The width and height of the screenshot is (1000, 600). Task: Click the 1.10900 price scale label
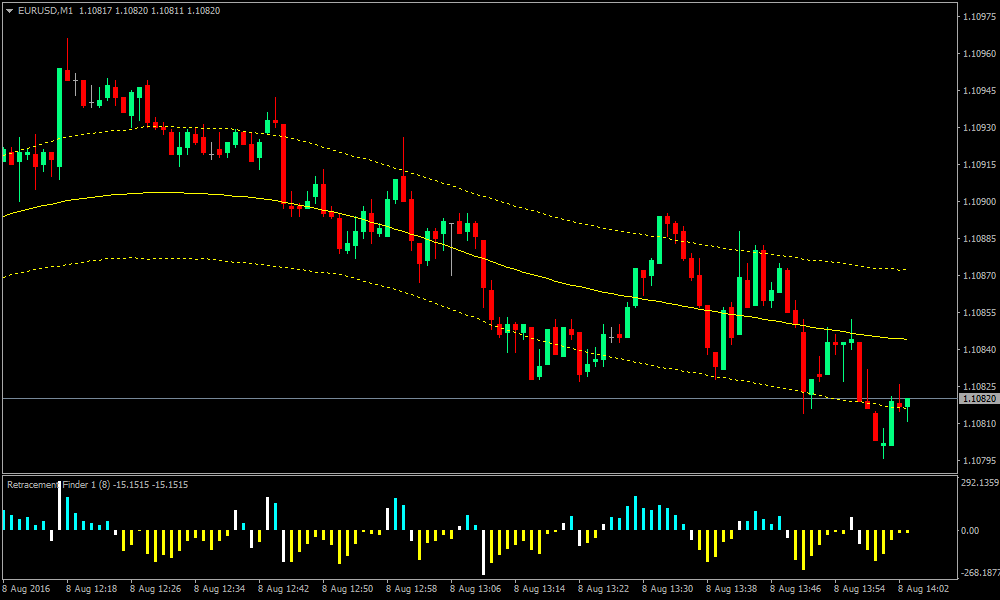[x=977, y=202]
